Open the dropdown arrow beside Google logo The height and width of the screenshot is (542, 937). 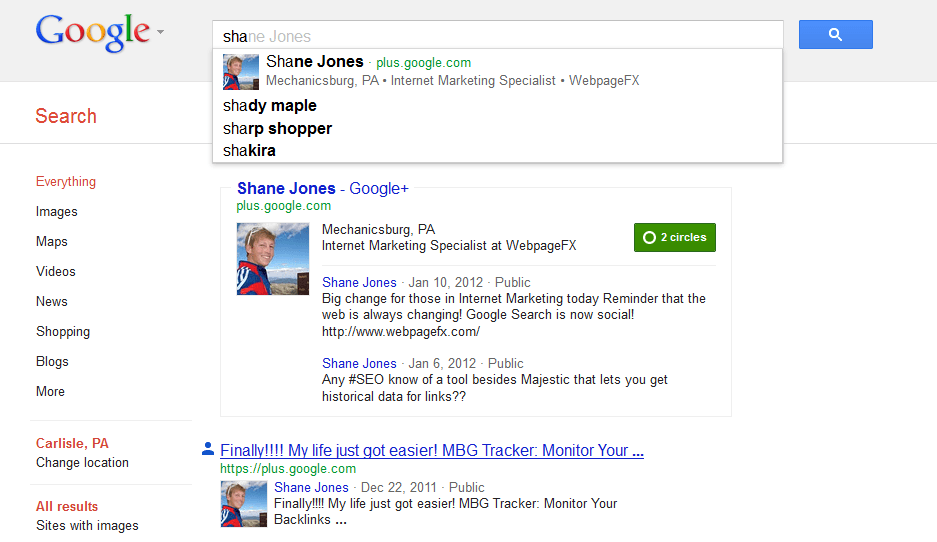(160, 32)
